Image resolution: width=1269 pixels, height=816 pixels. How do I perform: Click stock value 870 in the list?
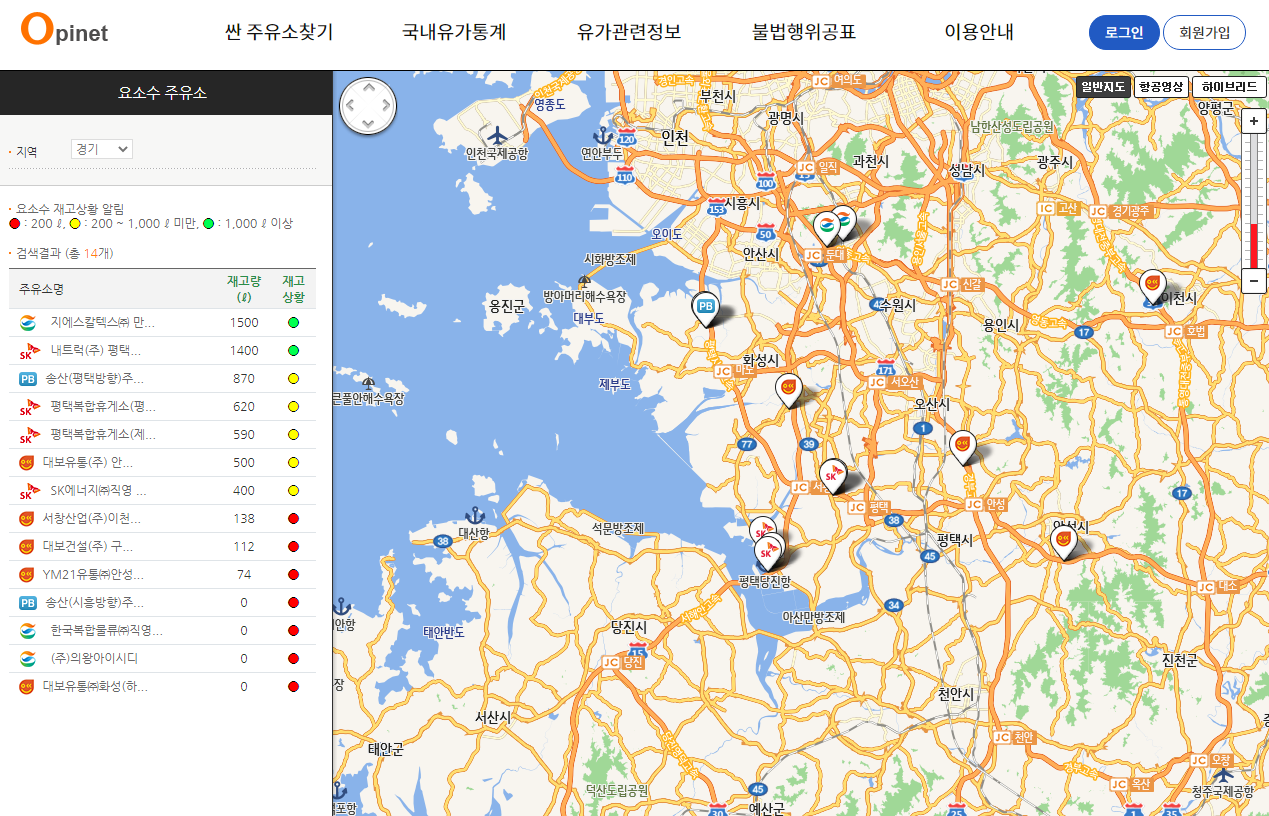243,379
